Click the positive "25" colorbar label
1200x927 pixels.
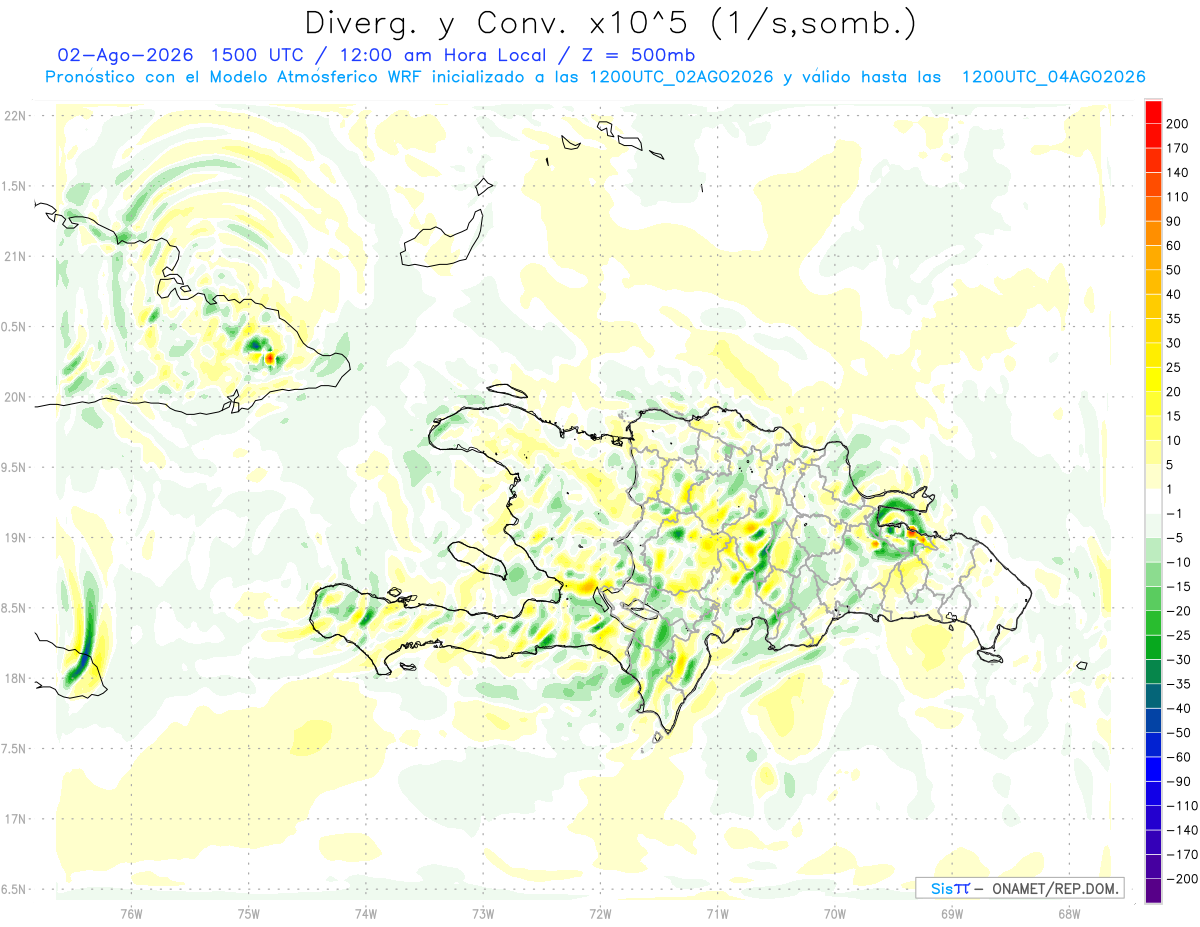pos(1174,368)
